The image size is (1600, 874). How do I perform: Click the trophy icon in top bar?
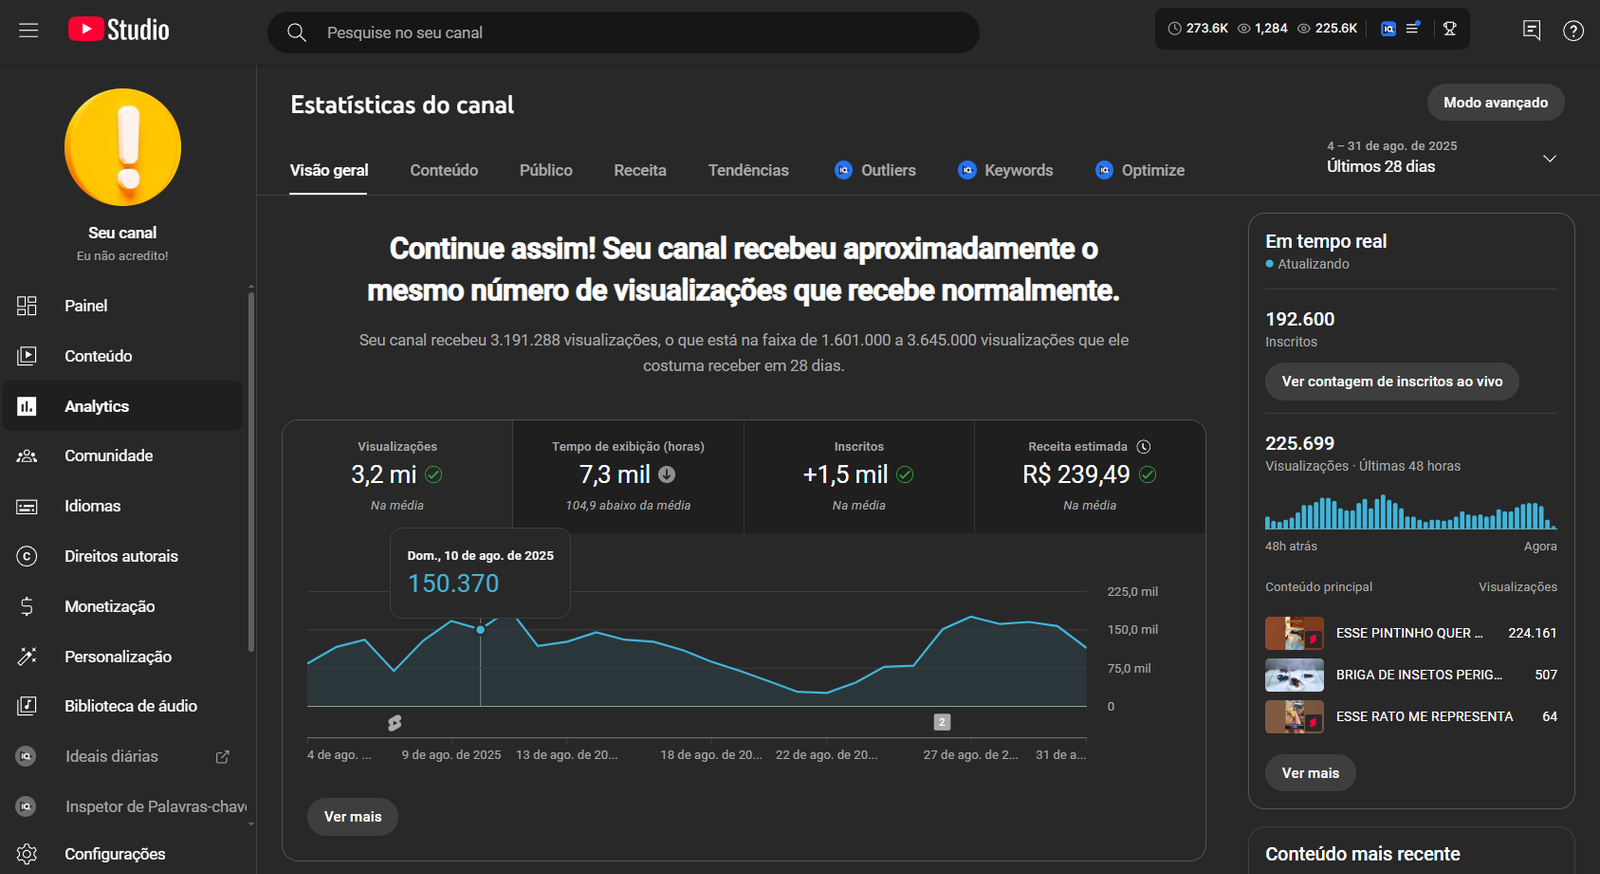(1450, 29)
